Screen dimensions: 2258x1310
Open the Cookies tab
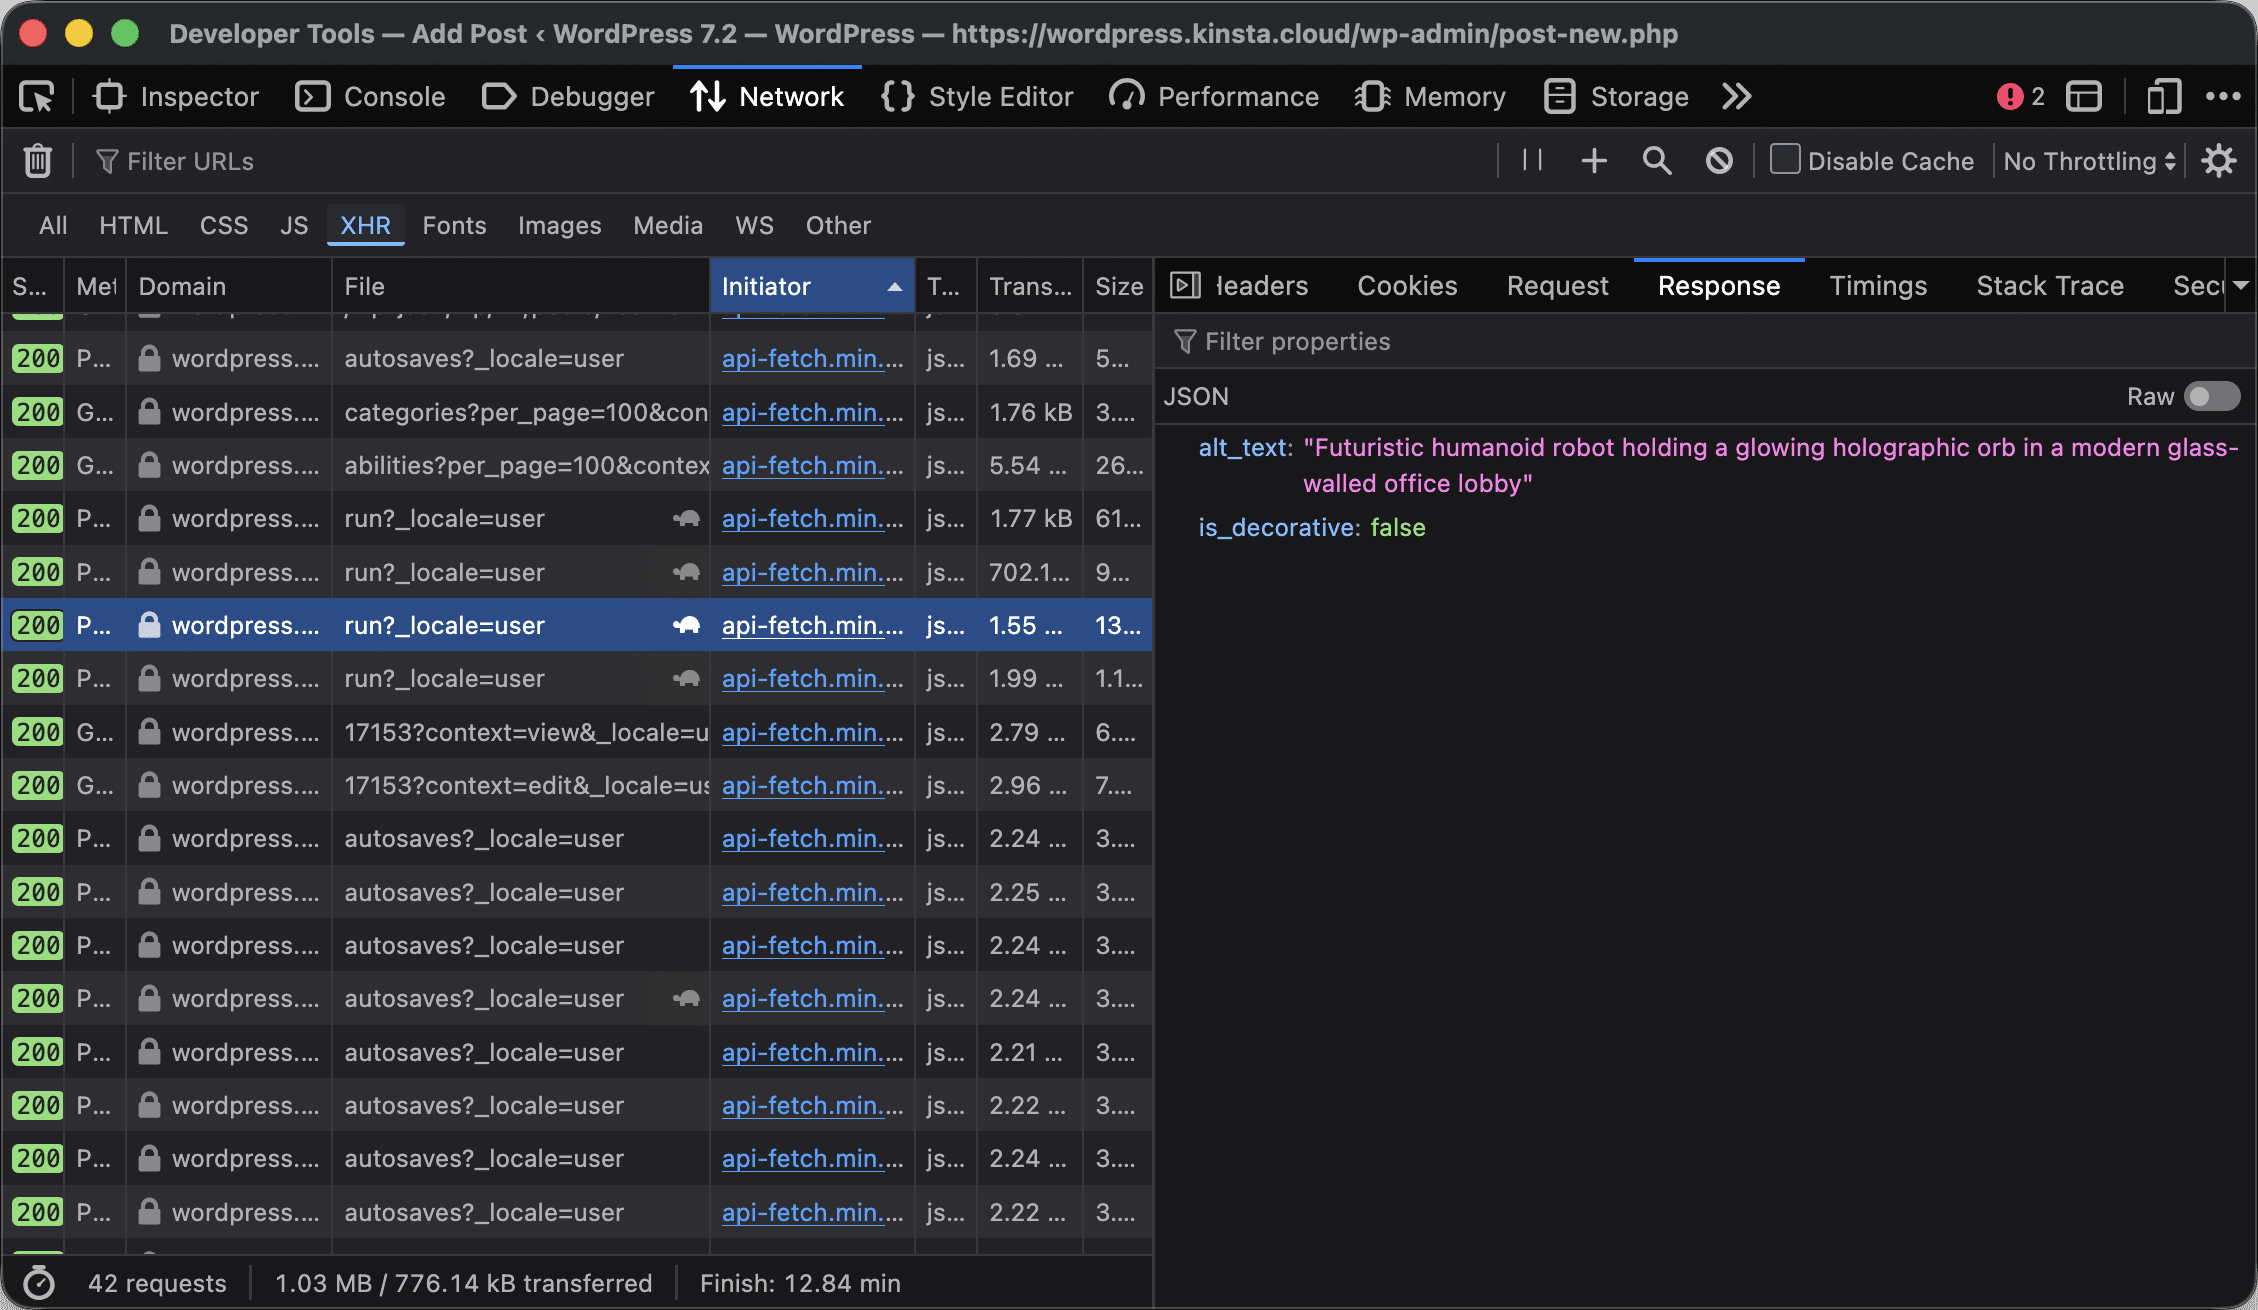[x=1407, y=286]
